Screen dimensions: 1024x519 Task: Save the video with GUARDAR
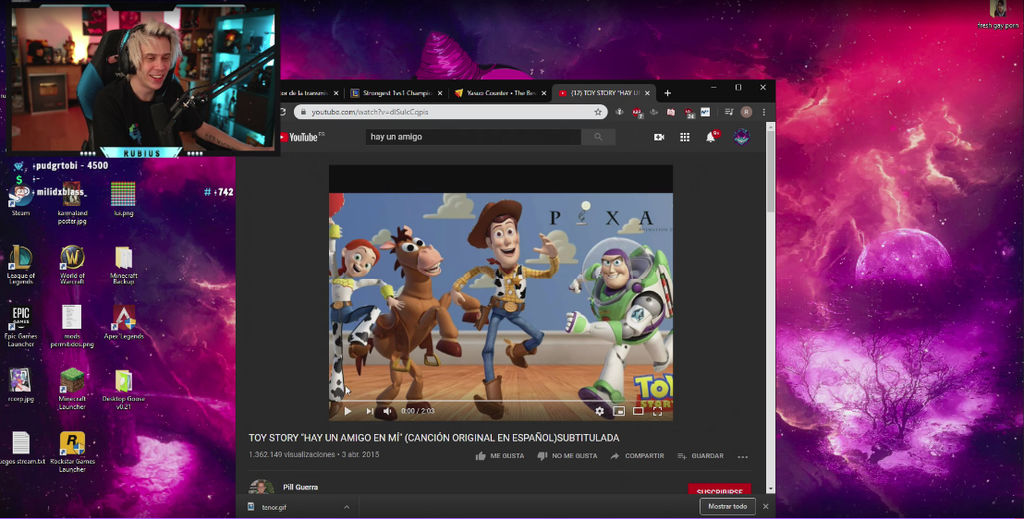pos(700,456)
